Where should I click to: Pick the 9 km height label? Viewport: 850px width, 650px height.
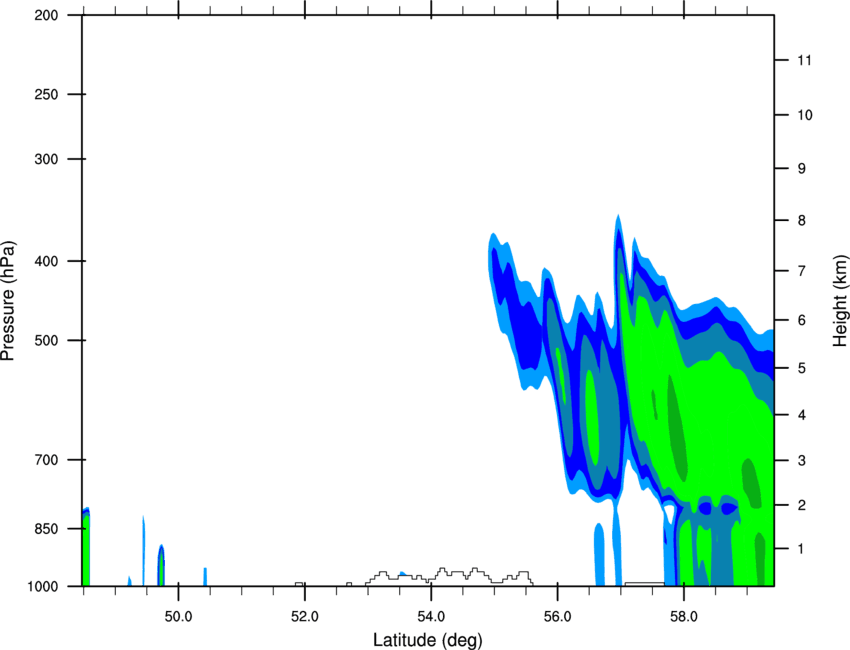802,169
